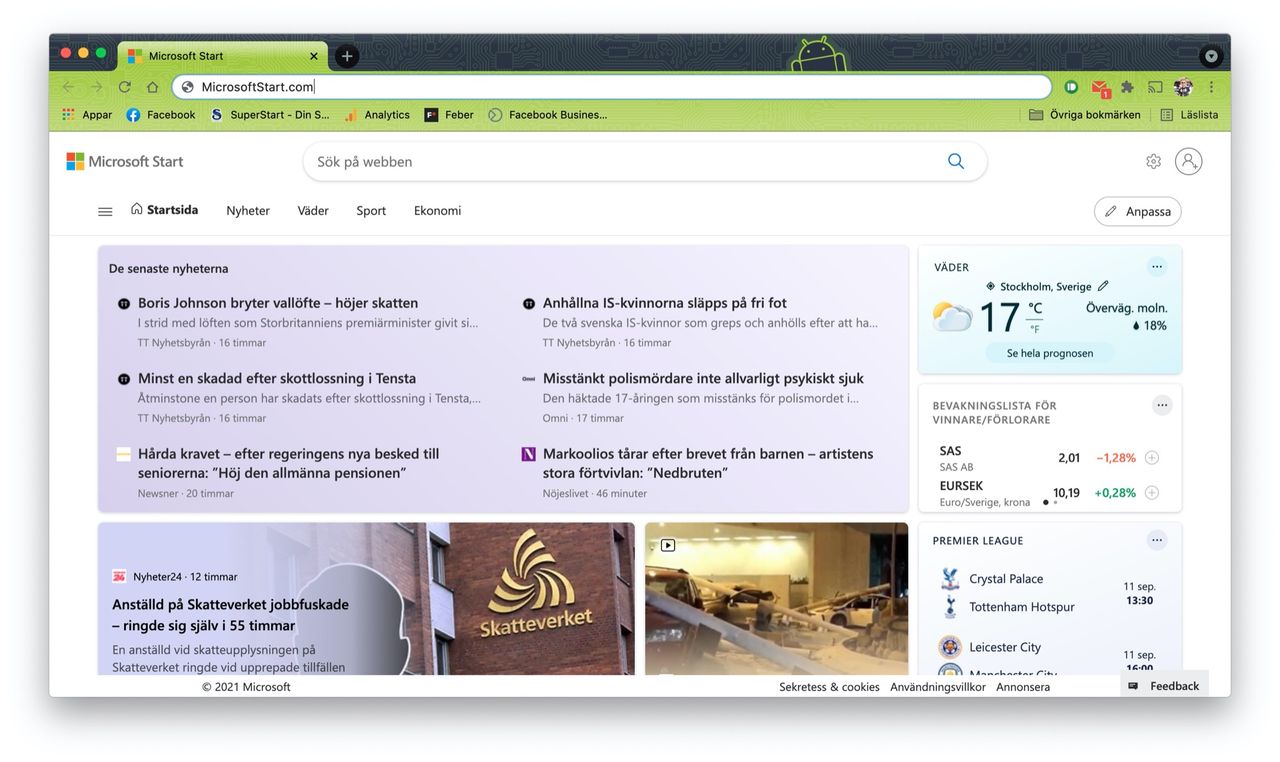This screenshot has width=1280, height=762.
Task: Switch temperature to °F
Action: (1035, 329)
